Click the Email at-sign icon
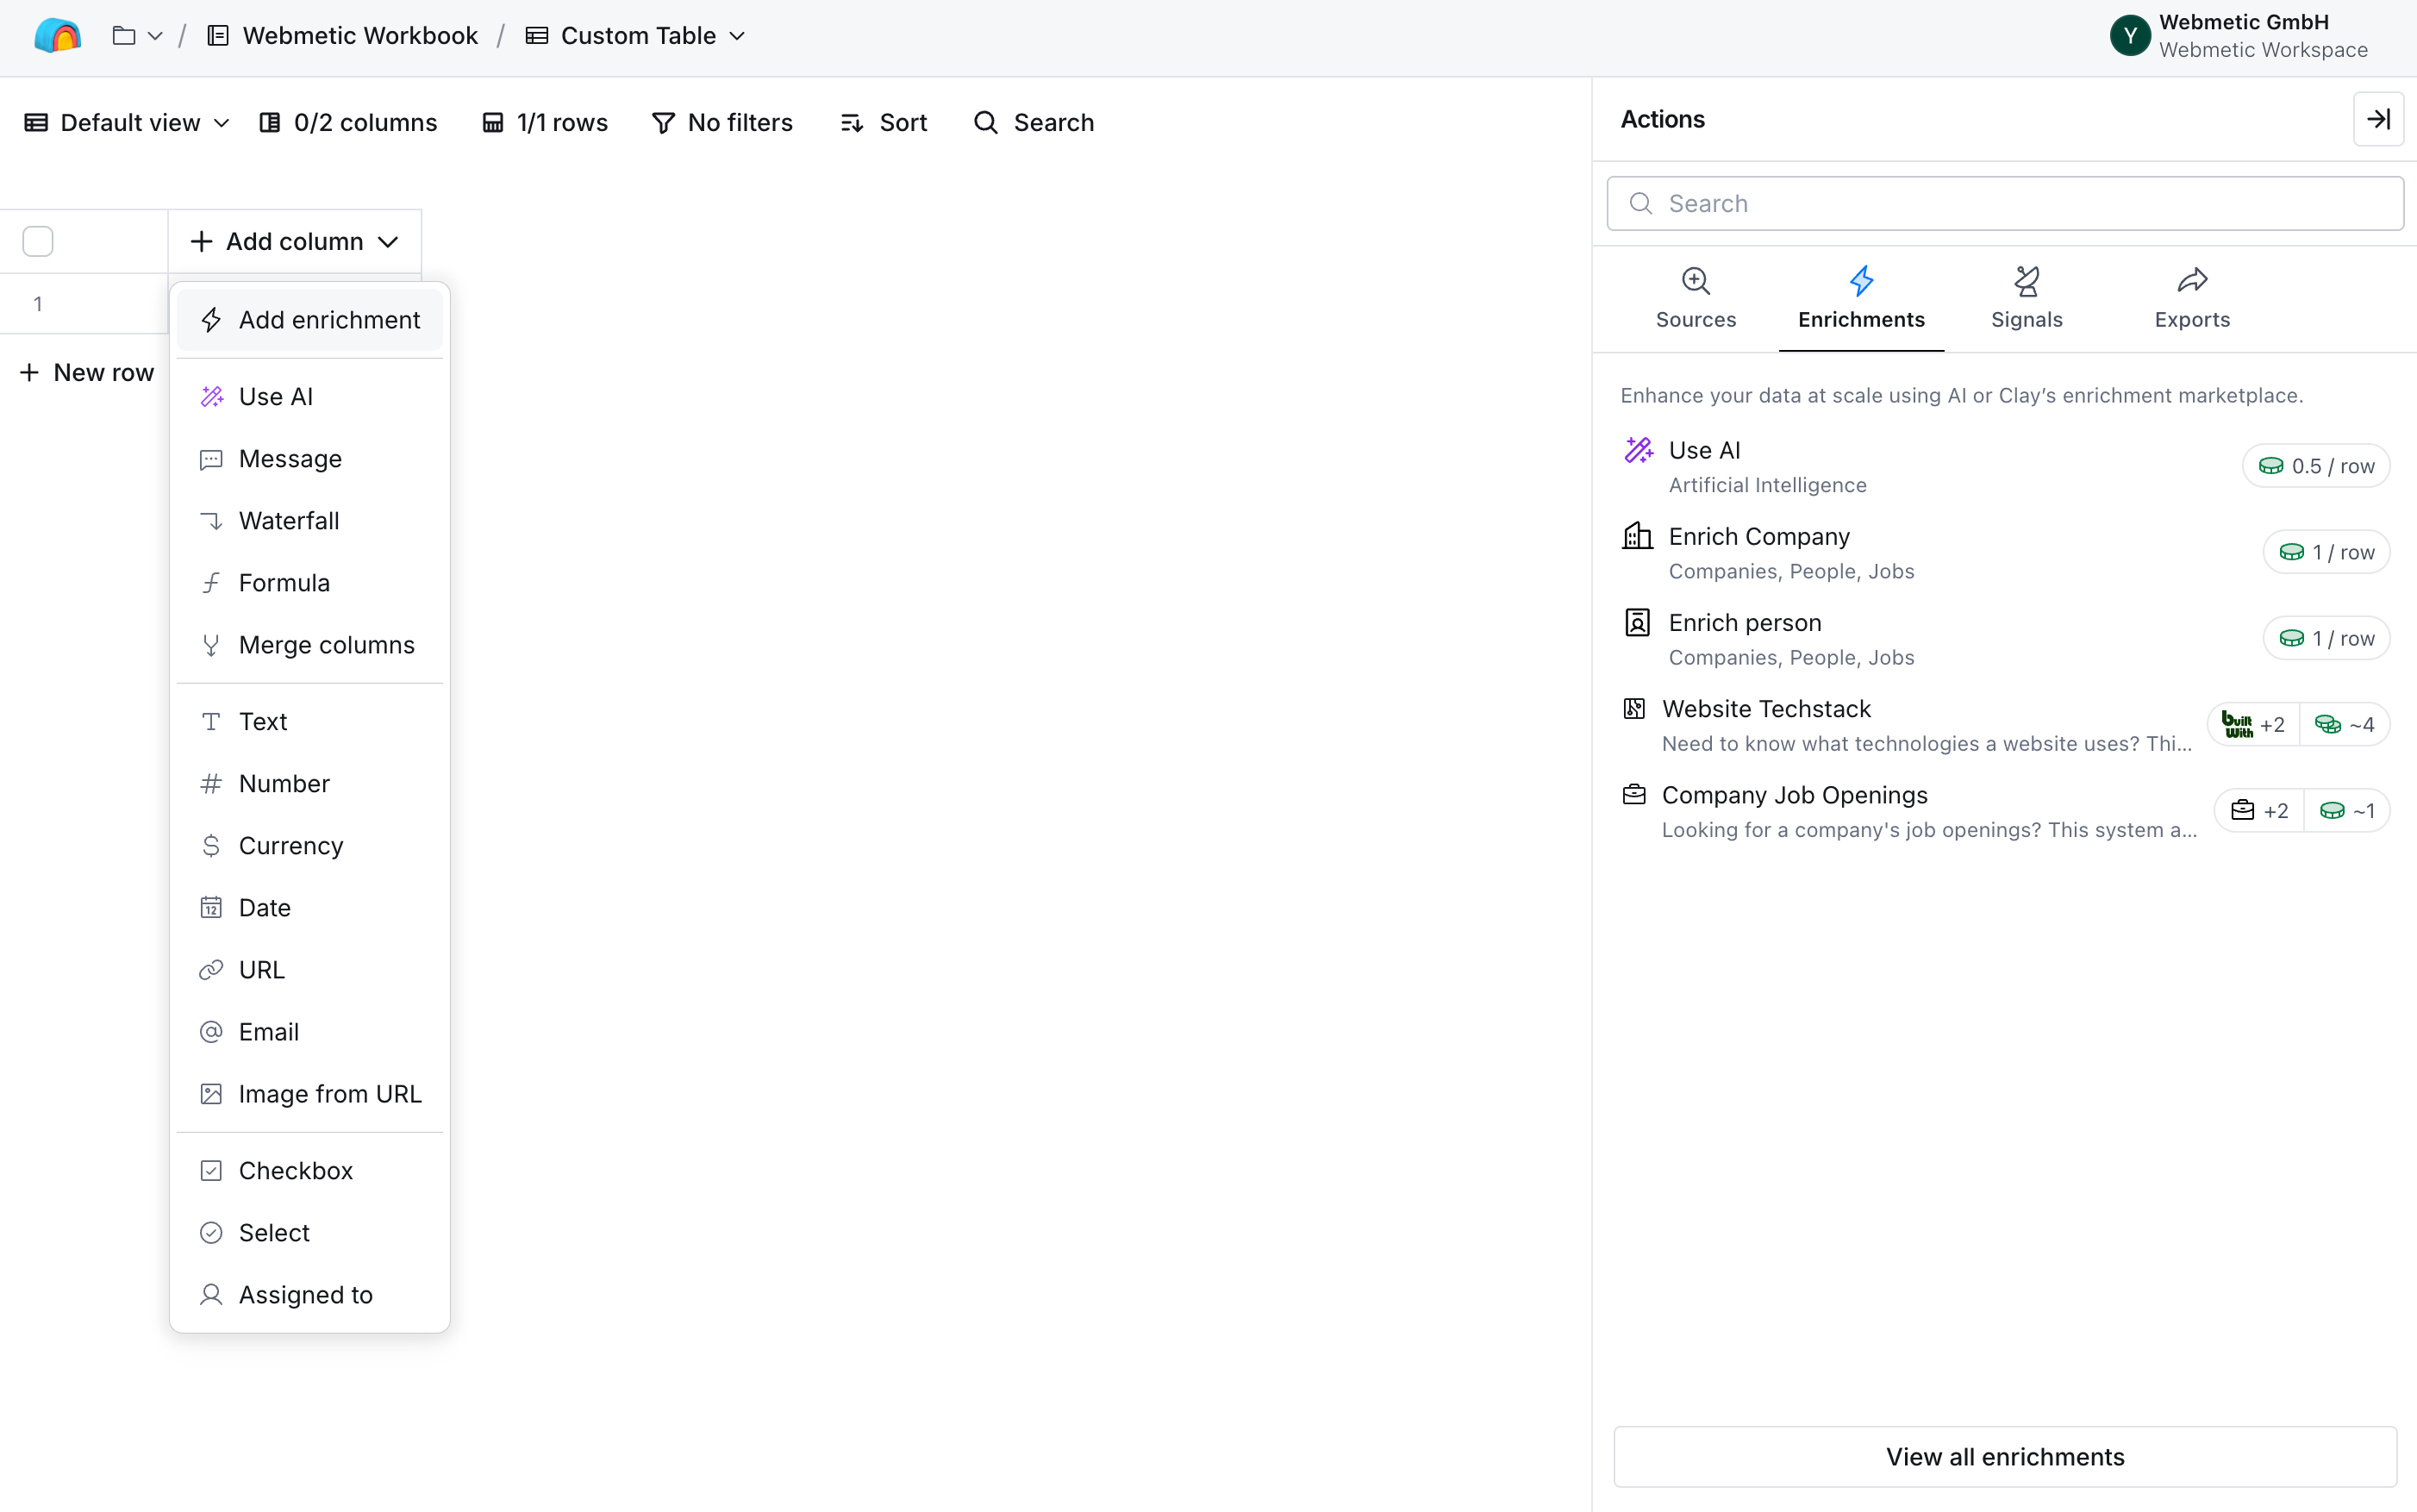 (x=211, y=1032)
